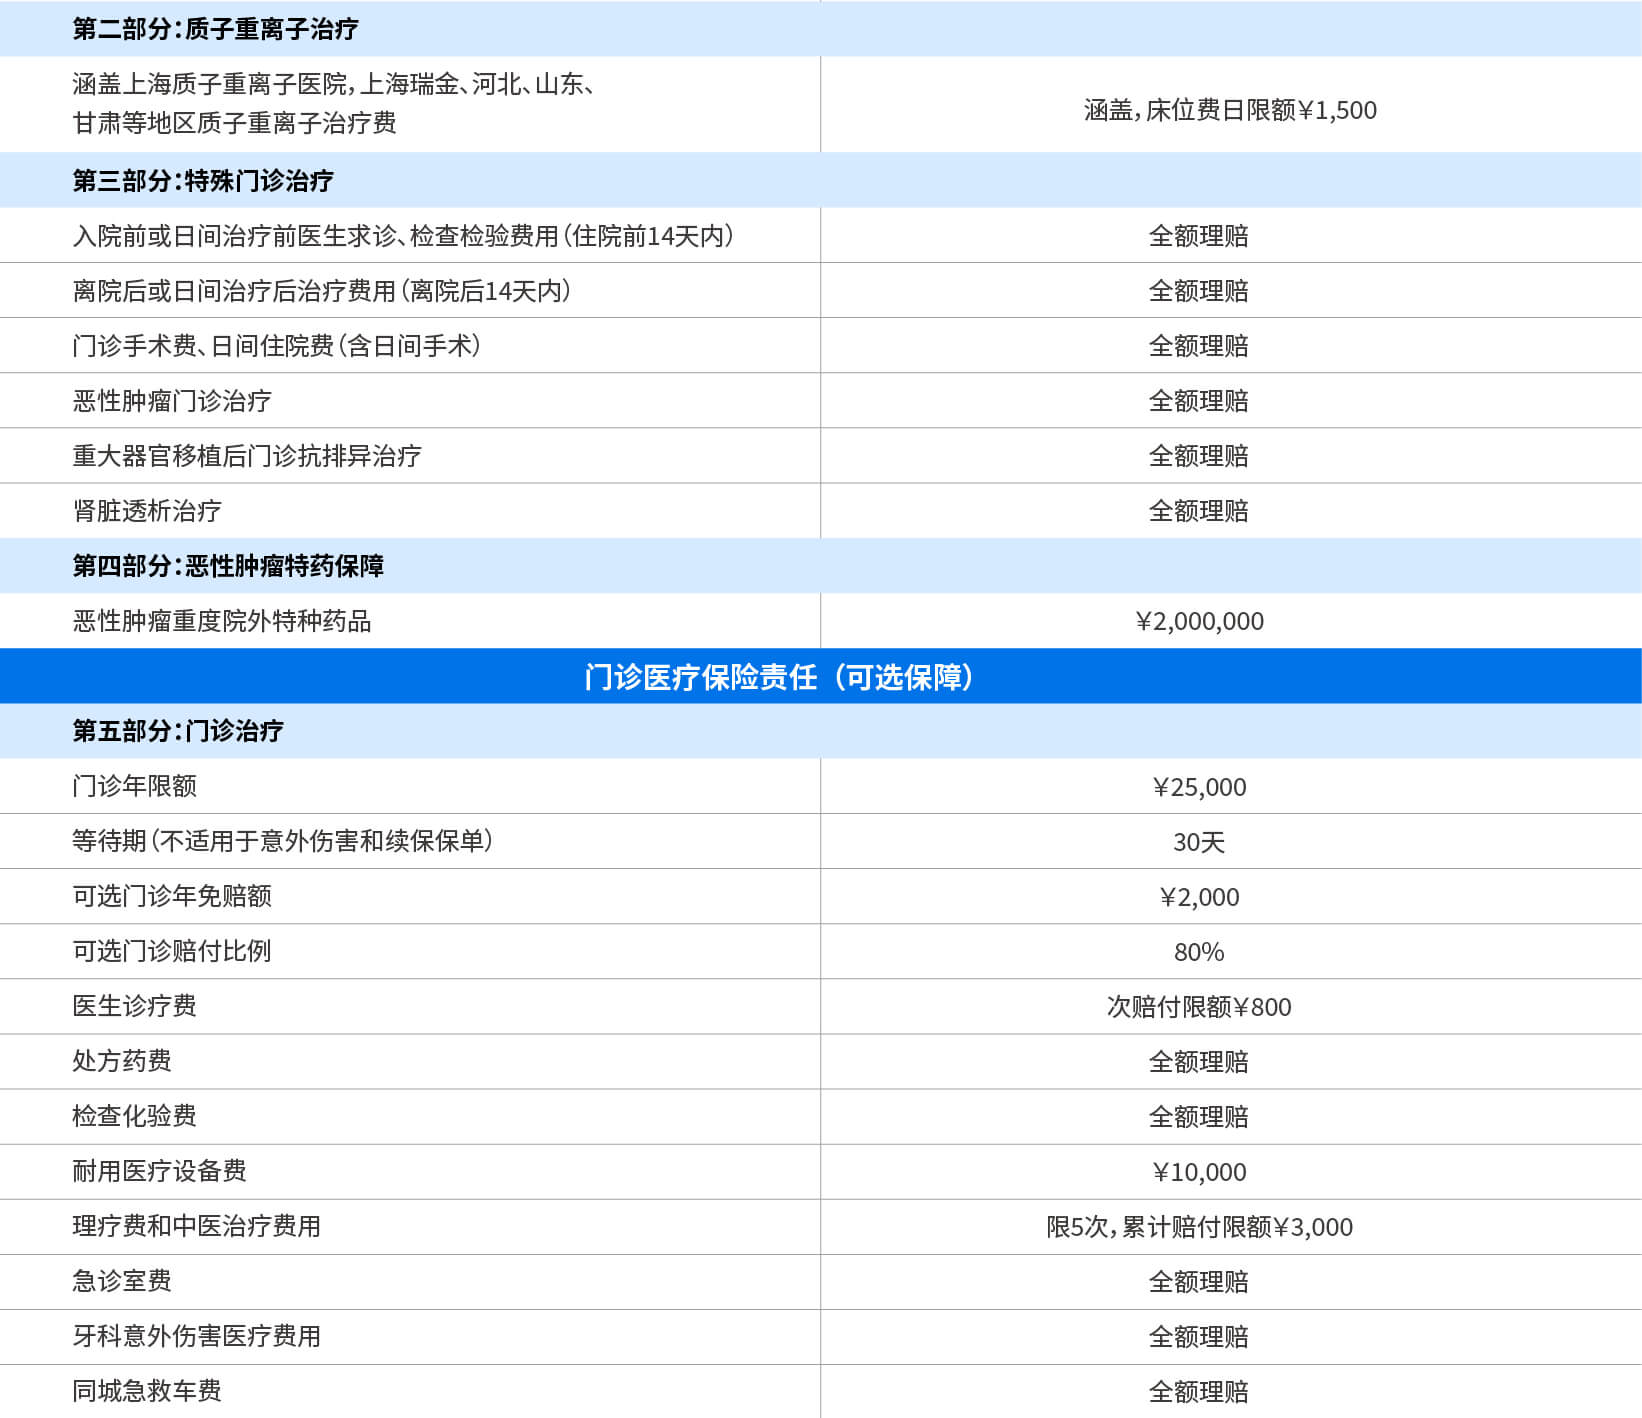Select the 恶性肿瘤重度院外特种药品 row label
Image resolution: width=1642 pixels, height=1418 pixels.
click(222, 621)
